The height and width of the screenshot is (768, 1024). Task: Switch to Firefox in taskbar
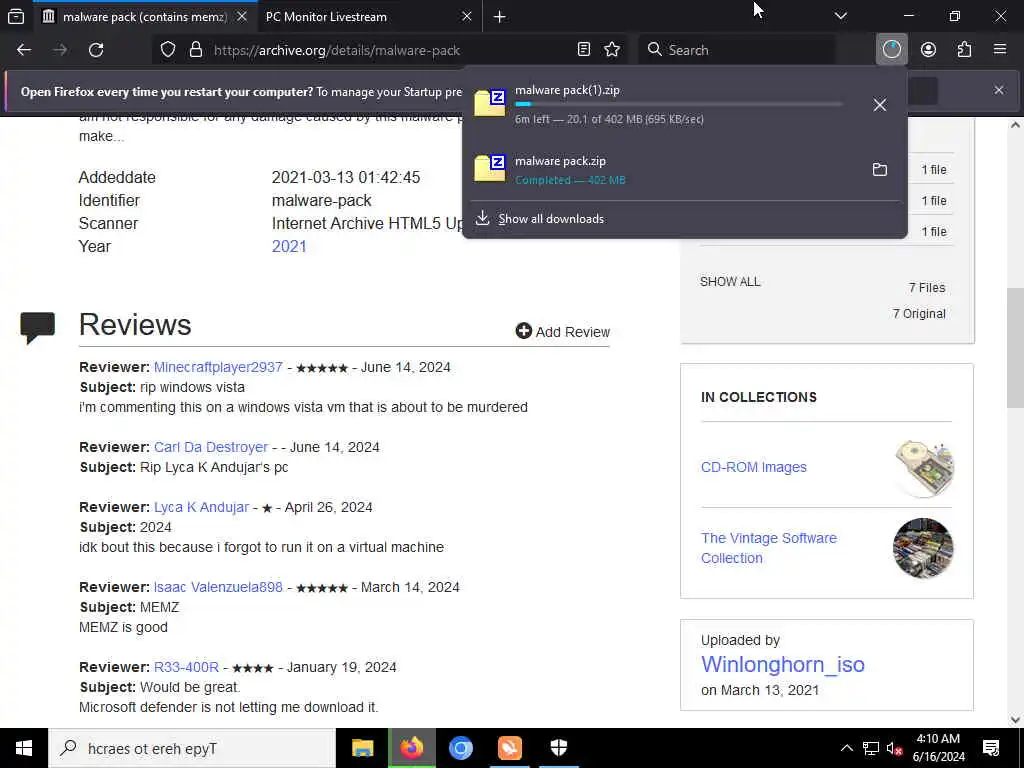point(412,748)
